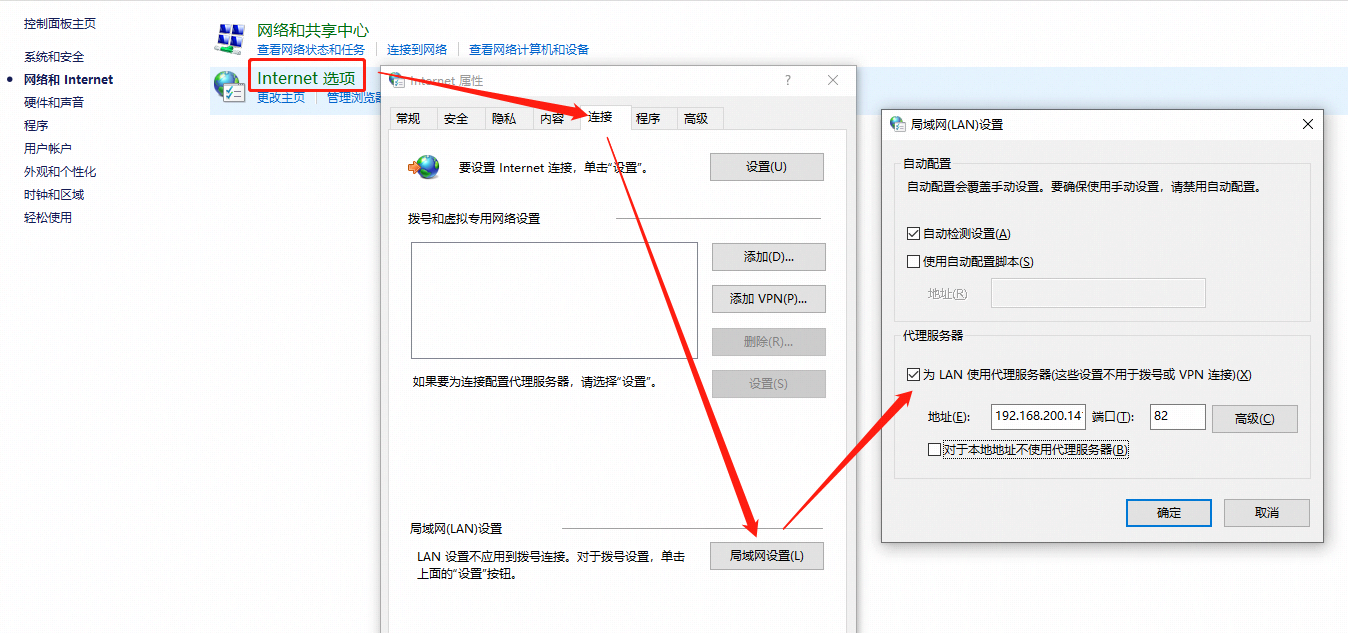This screenshot has width=1348, height=633.
Task: Uncheck 为LAN使用代理服务器 option
Action: point(913,374)
